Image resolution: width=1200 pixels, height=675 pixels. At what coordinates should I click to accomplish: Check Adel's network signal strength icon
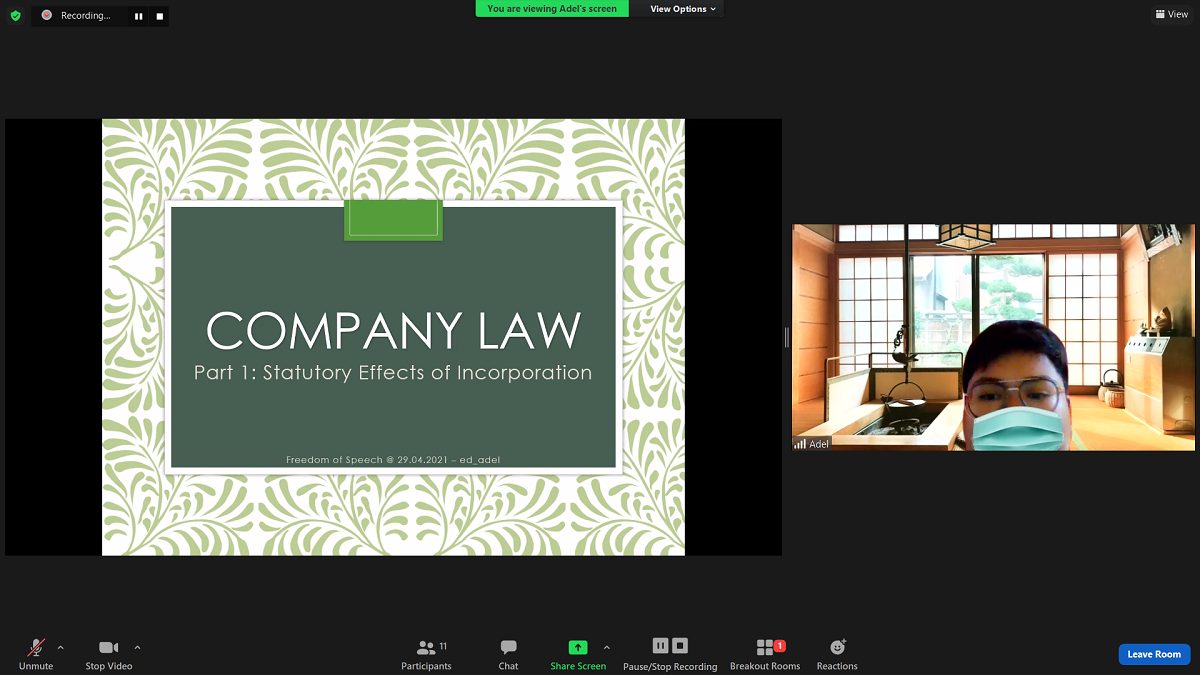tap(800, 444)
